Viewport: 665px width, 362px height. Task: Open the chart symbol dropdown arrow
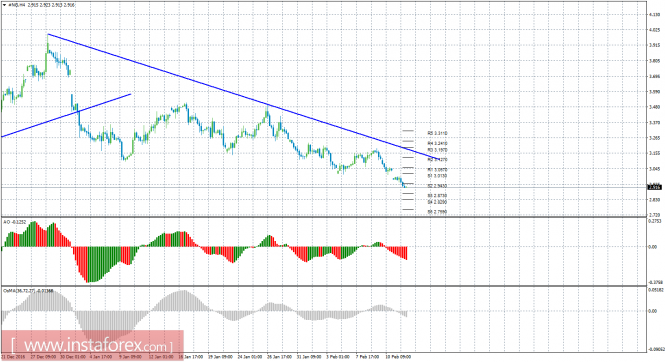coord(4,6)
